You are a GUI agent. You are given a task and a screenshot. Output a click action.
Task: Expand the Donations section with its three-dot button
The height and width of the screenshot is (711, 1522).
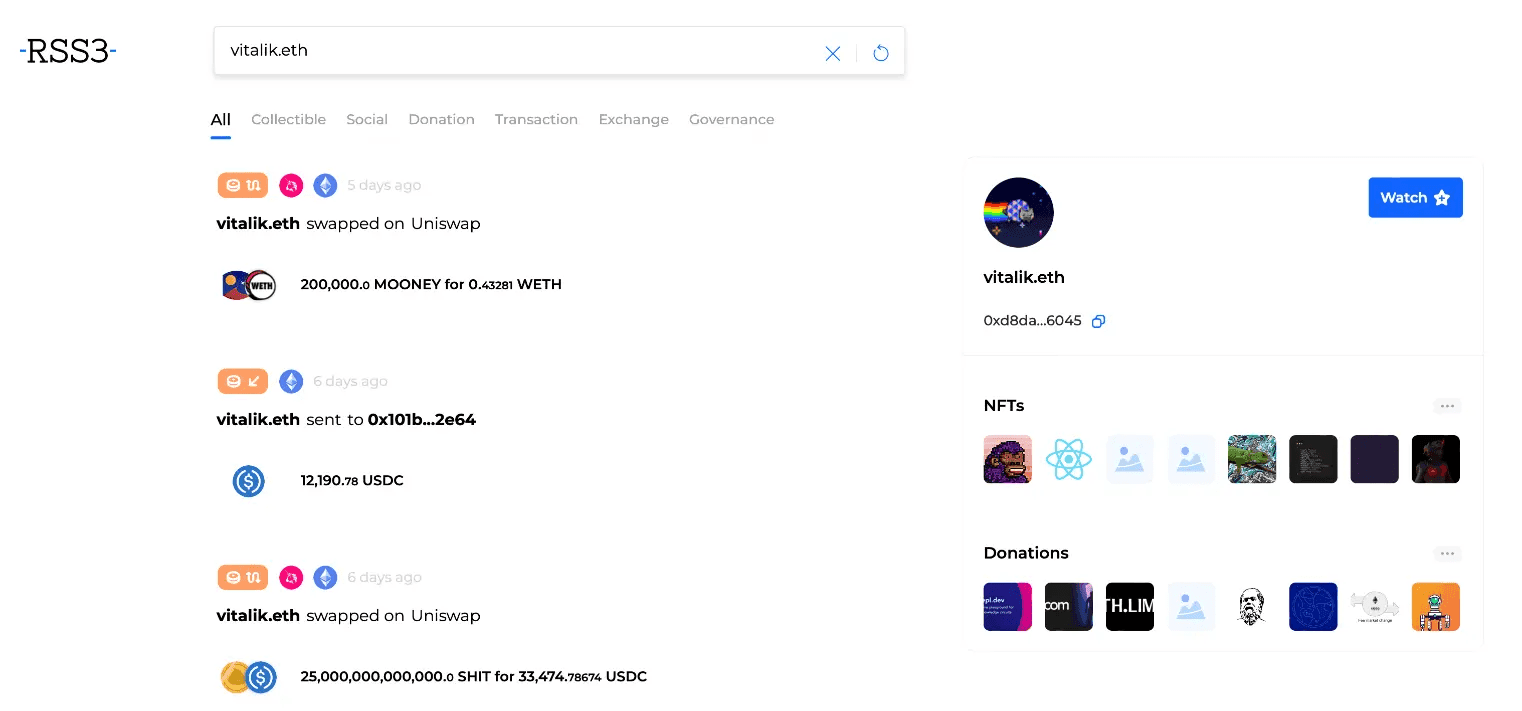click(x=1447, y=554)
